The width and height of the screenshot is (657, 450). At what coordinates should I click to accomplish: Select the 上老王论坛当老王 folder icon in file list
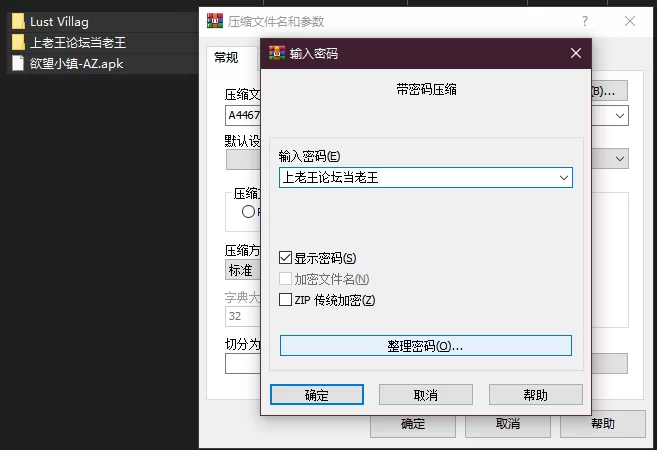(x=18, y=42)
